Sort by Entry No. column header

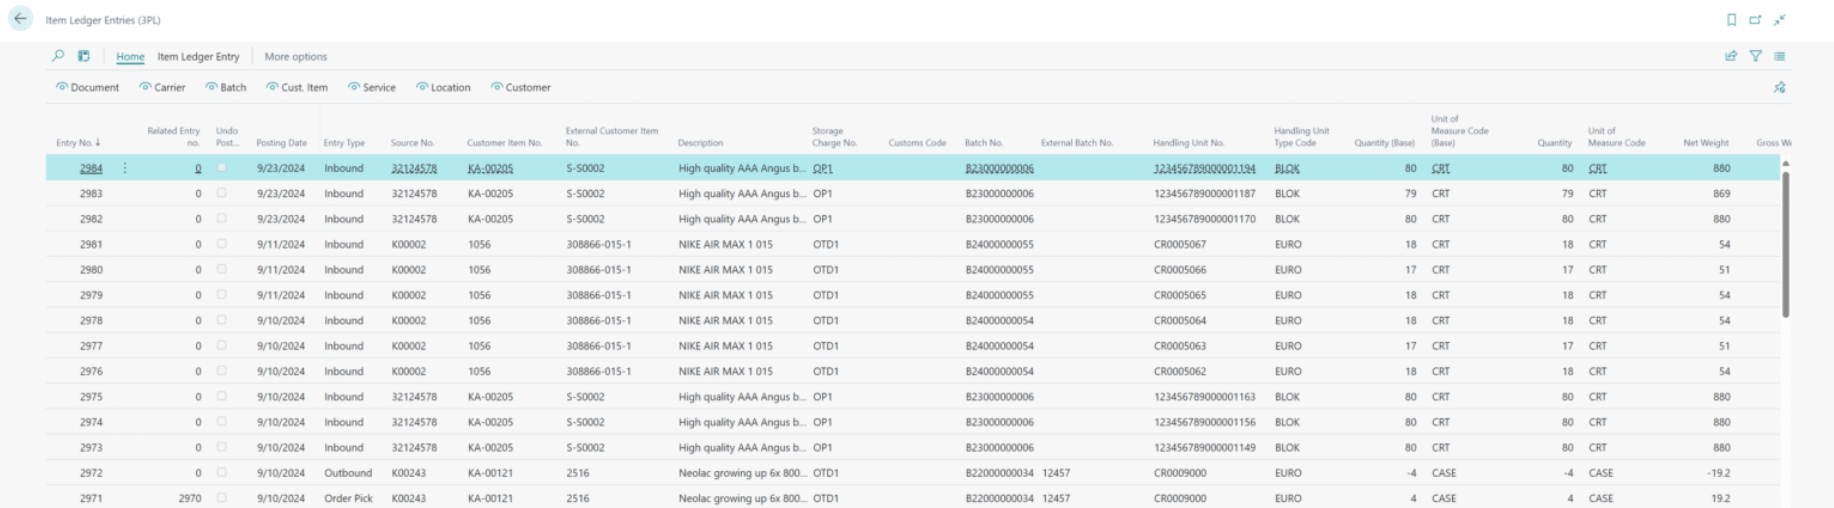(x=77, y=143)
